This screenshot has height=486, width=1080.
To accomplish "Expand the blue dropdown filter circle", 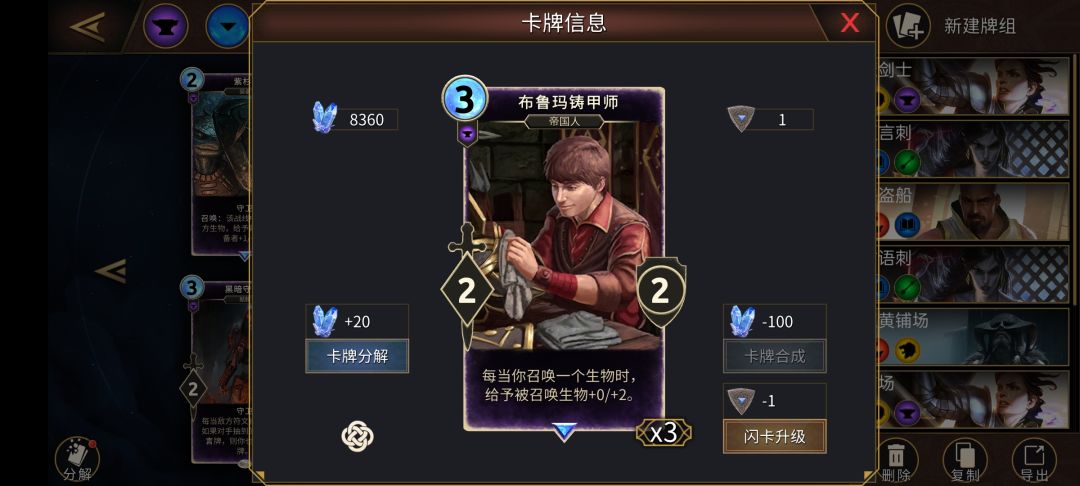I will tap(227, 26).
